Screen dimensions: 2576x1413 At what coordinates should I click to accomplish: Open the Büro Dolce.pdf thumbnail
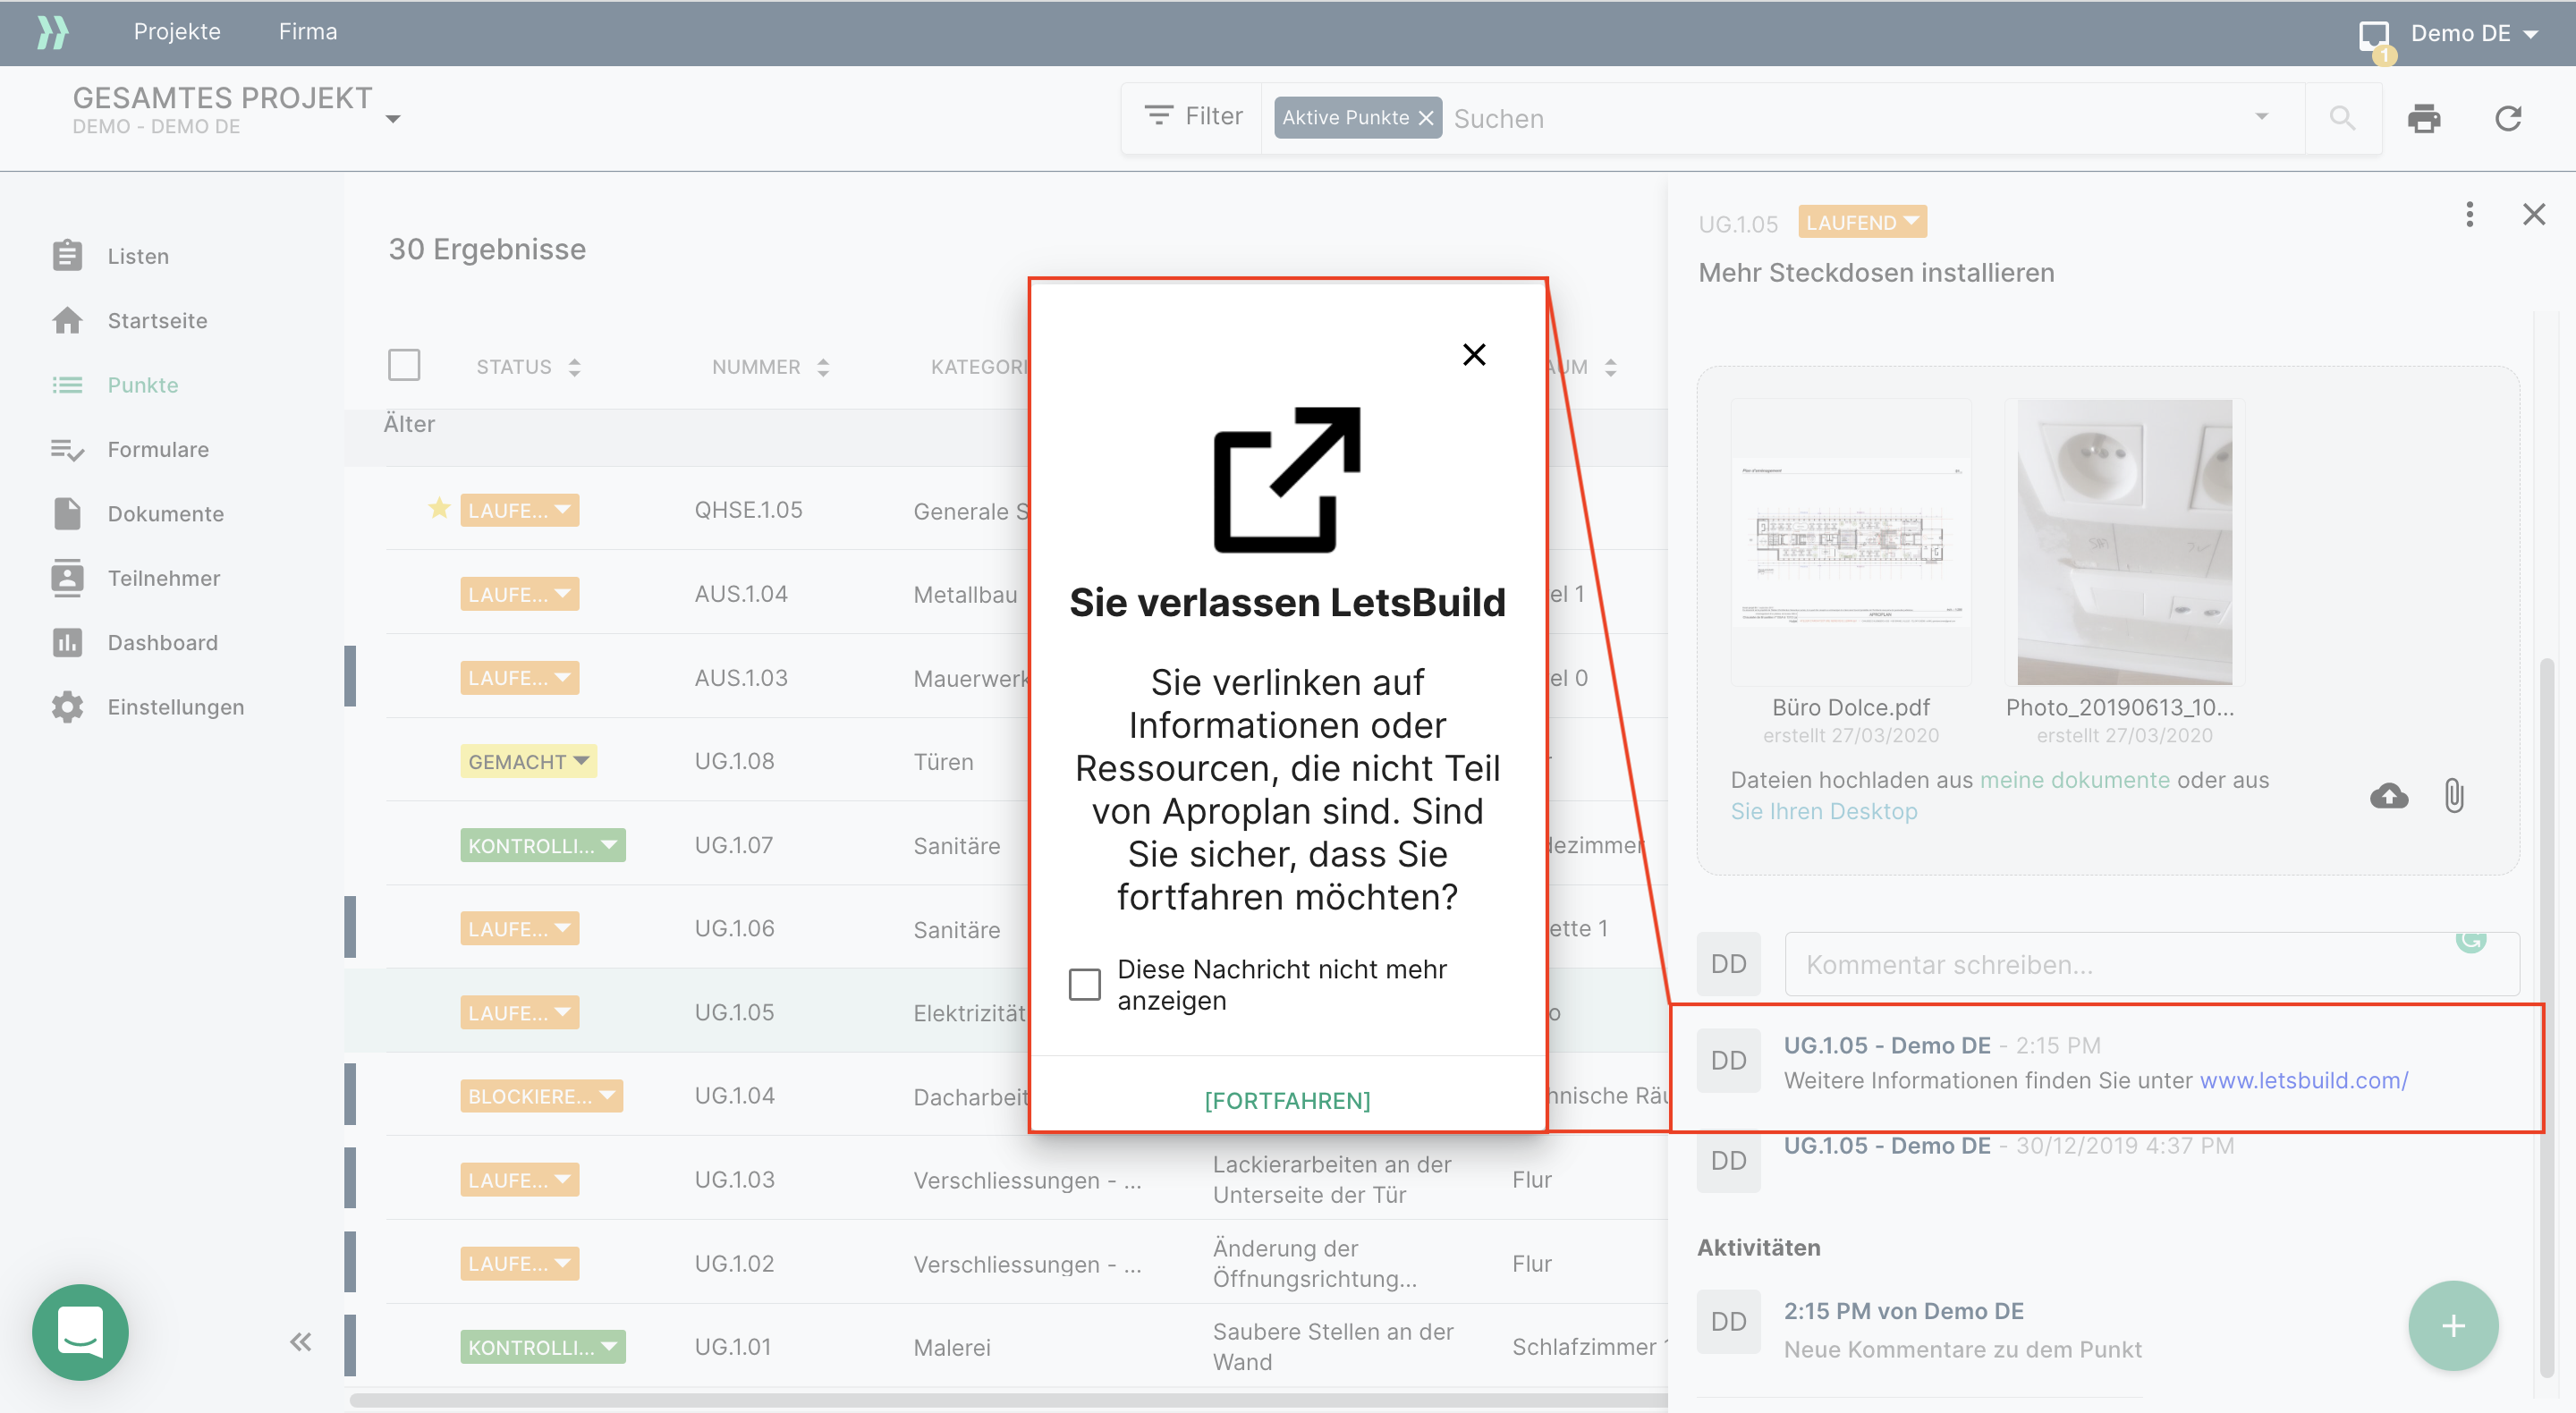coord(1851,541)
